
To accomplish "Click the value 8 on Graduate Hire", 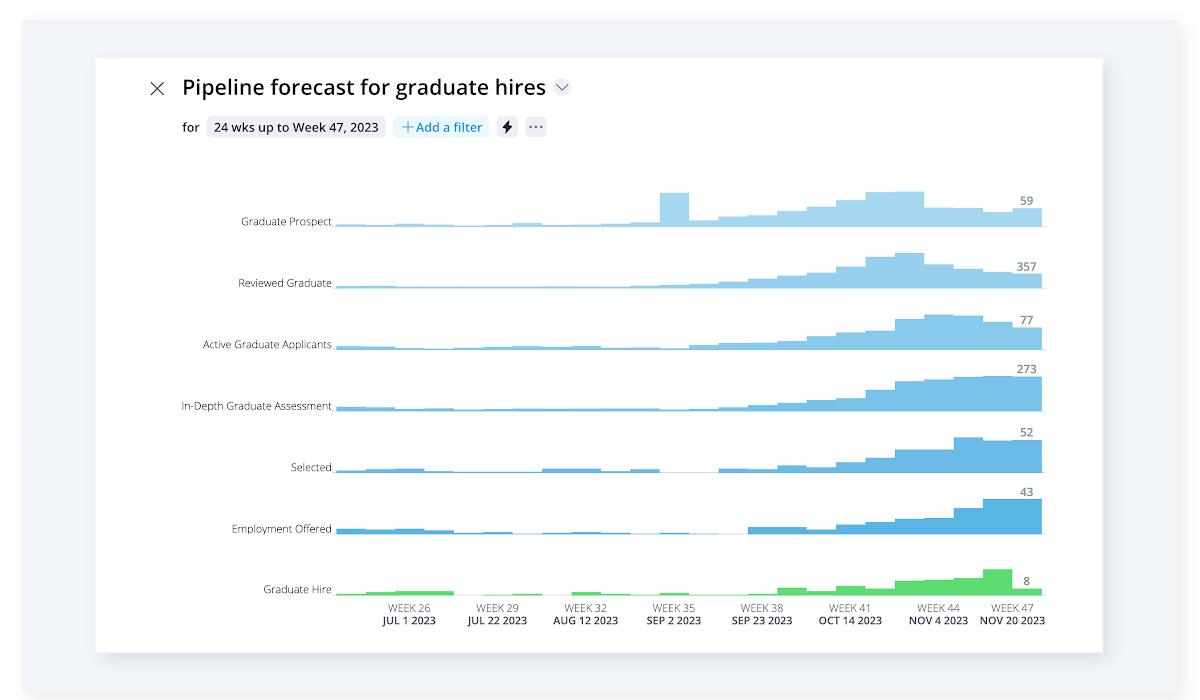I will click(1026, 581).
